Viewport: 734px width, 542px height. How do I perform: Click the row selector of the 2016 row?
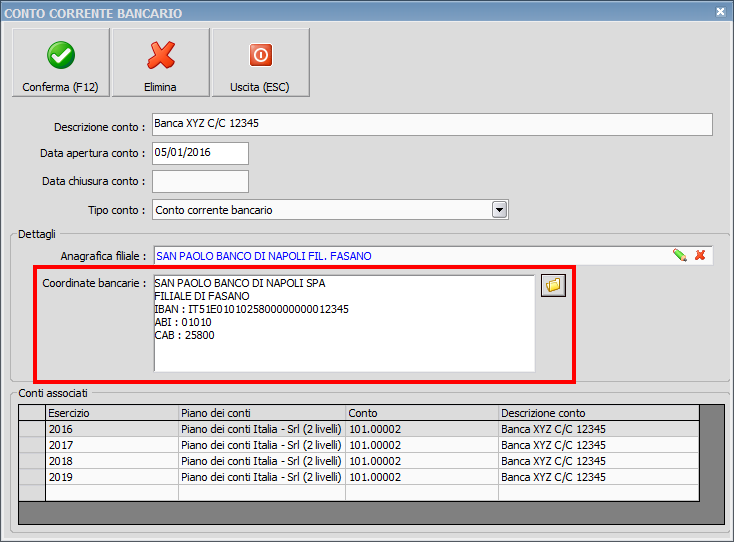(32, 429)
